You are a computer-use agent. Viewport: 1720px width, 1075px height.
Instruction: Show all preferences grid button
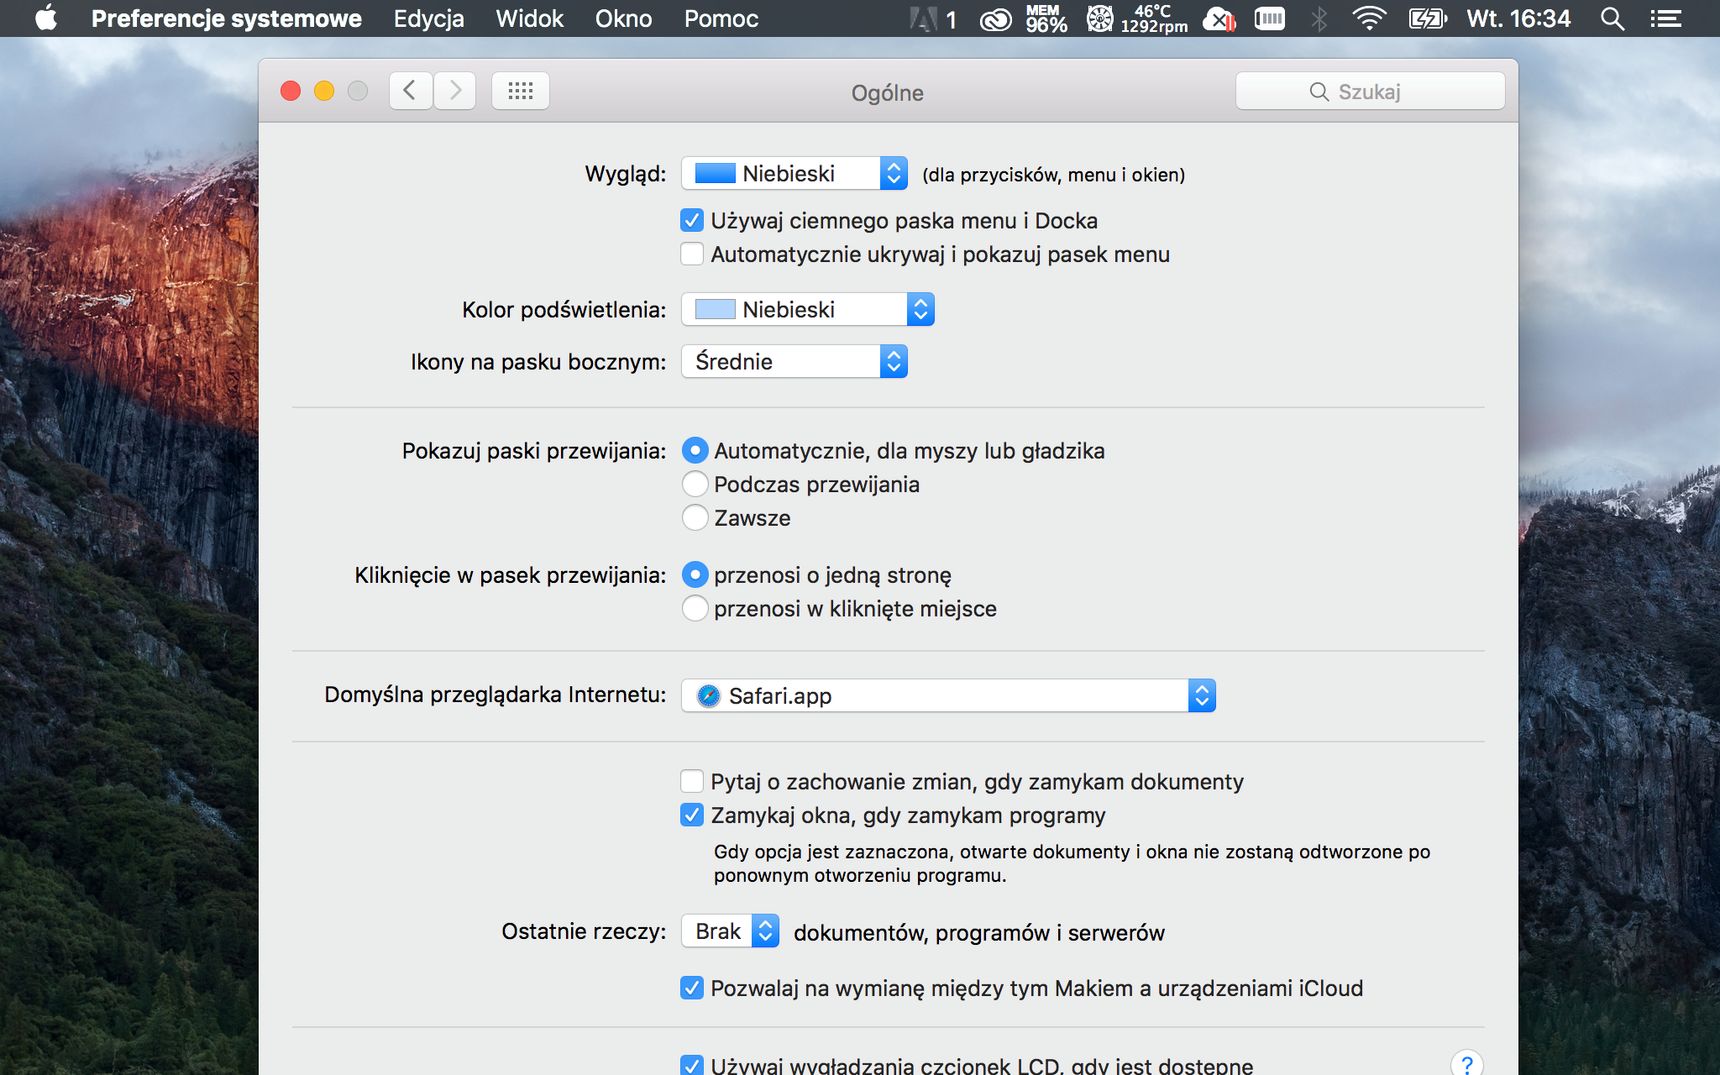(x=520, y=91)
